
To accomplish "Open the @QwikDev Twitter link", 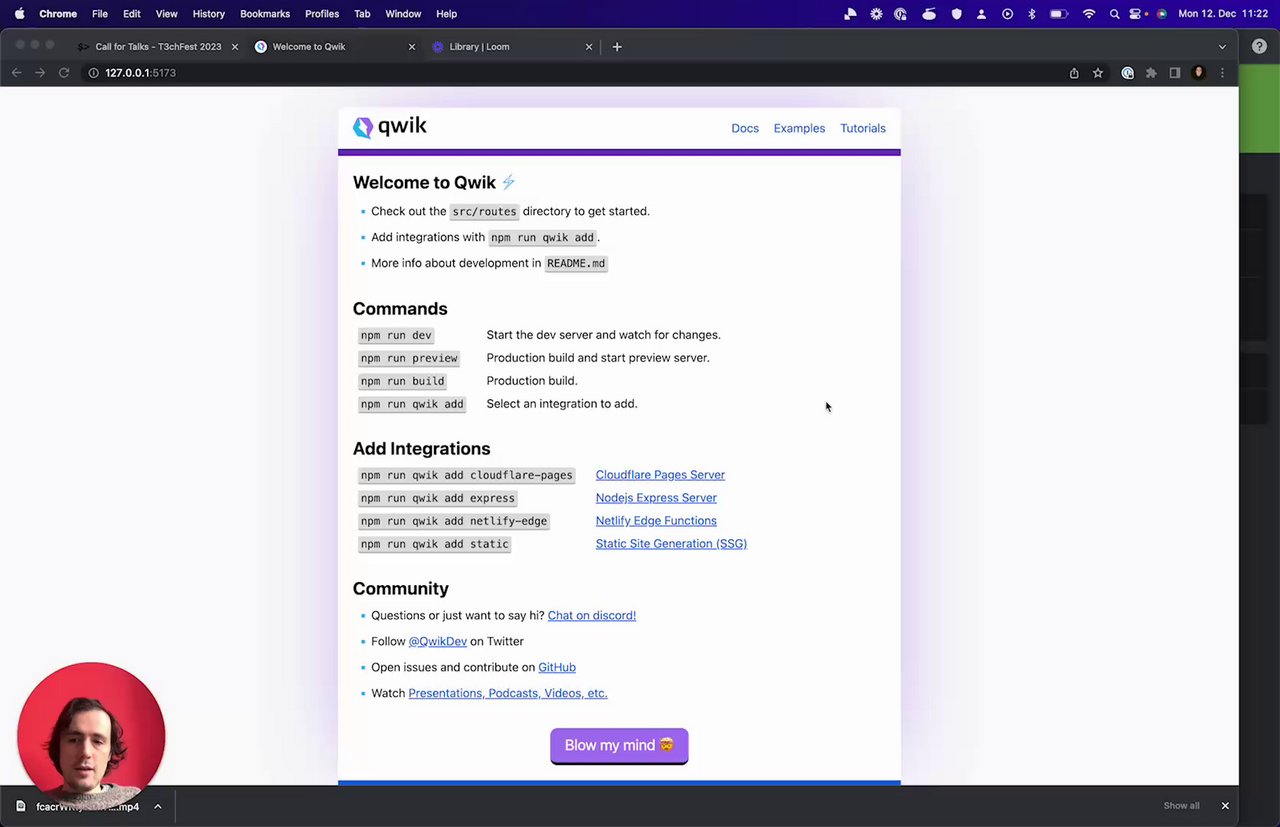I will 437,641.
